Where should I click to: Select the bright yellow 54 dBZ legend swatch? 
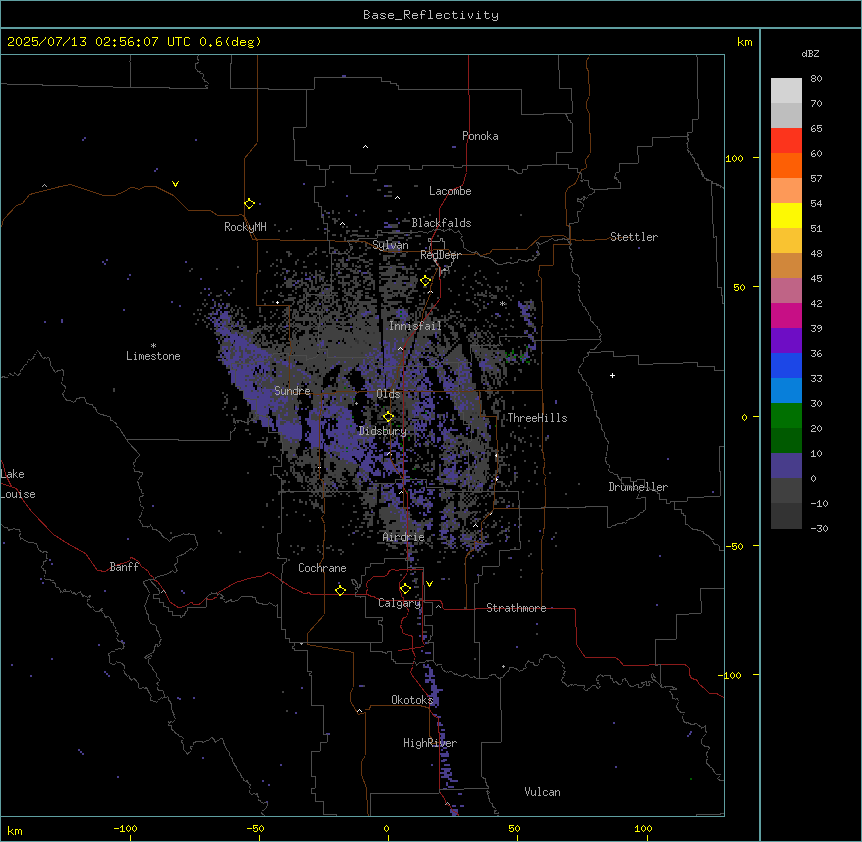[x=786, y=216]
